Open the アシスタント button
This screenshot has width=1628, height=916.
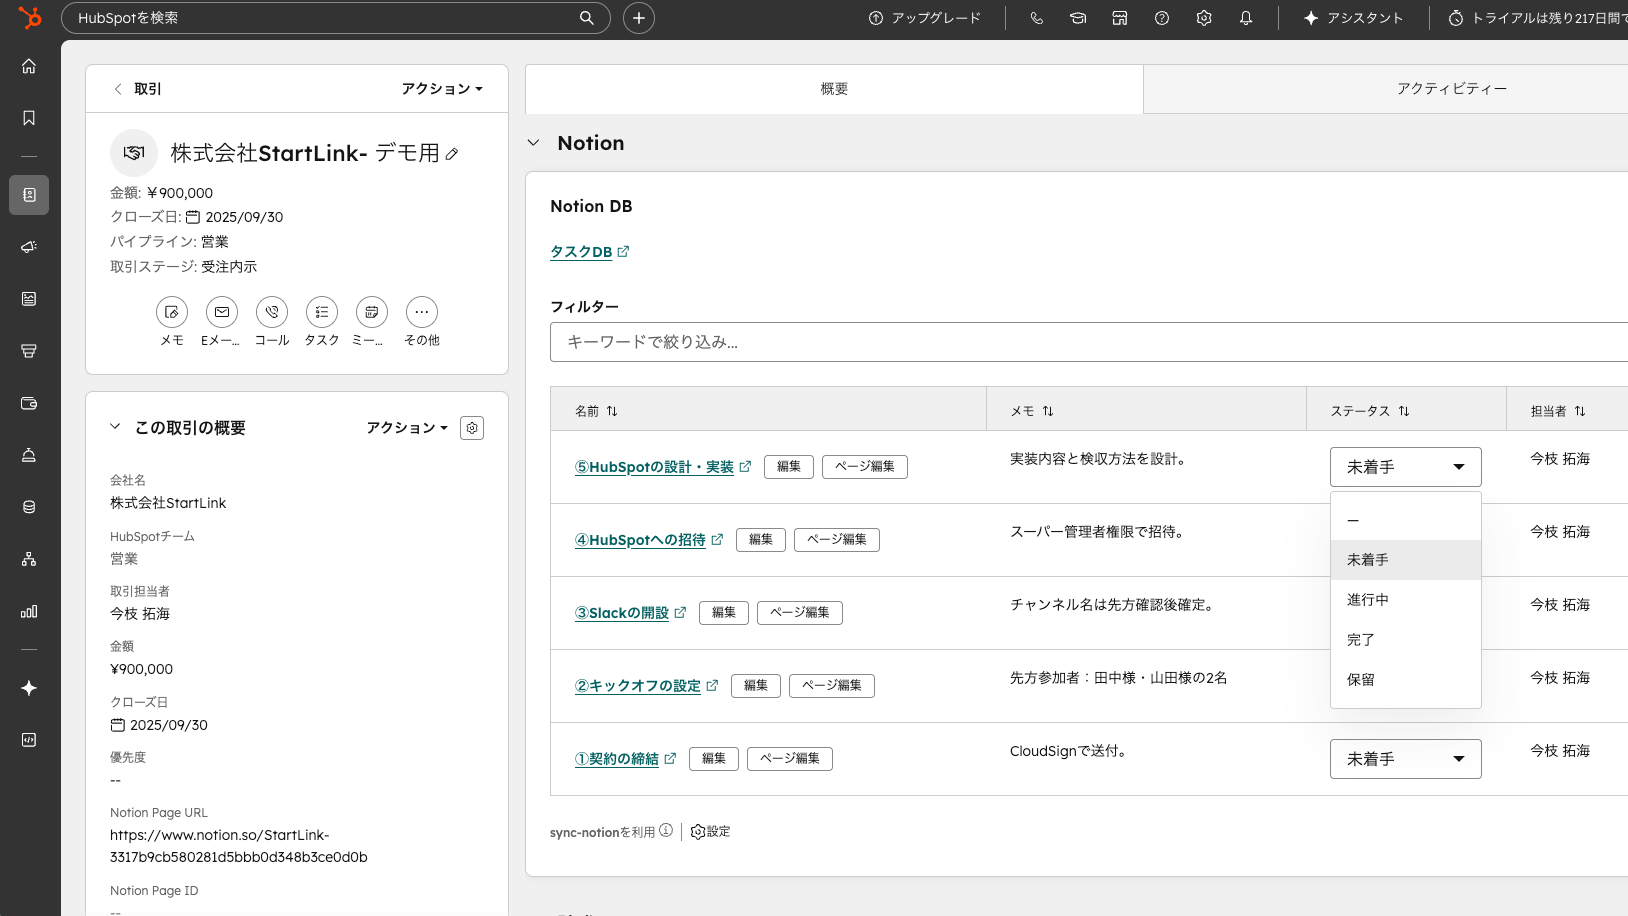click(x=1354, y=18)
